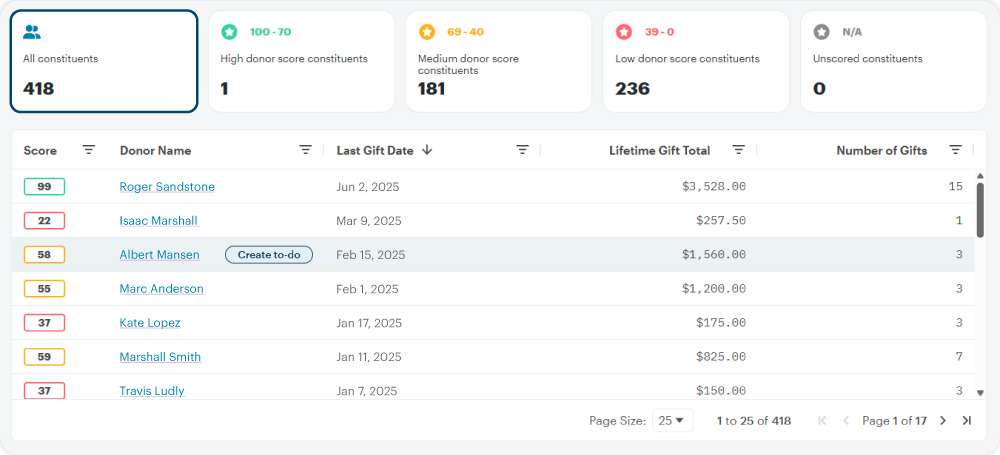
Task: Open the Score column filter menu
Action: pyautogui.click(x=89, y=150)
